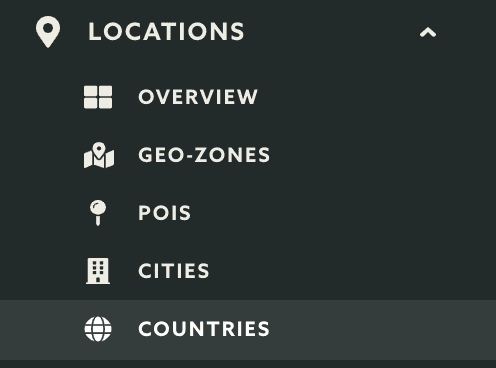Collapse the Locations section chevron
The height and width of the screenshot is (368, 496).
428,32
